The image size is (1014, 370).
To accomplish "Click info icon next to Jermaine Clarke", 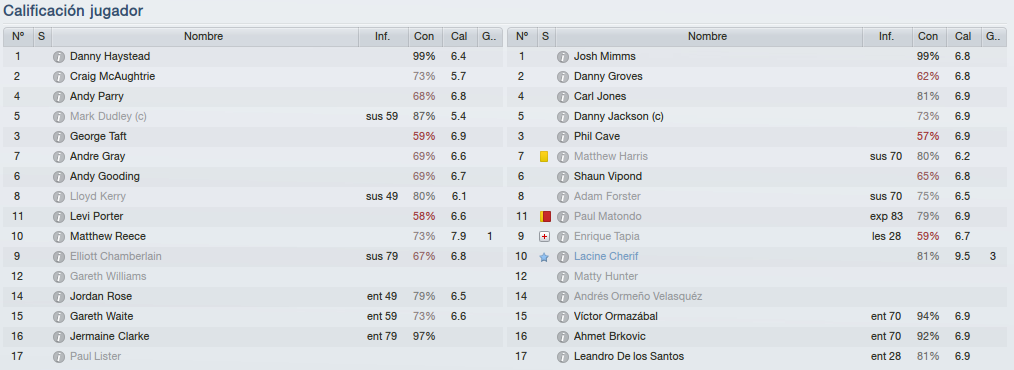I will 59,337.
